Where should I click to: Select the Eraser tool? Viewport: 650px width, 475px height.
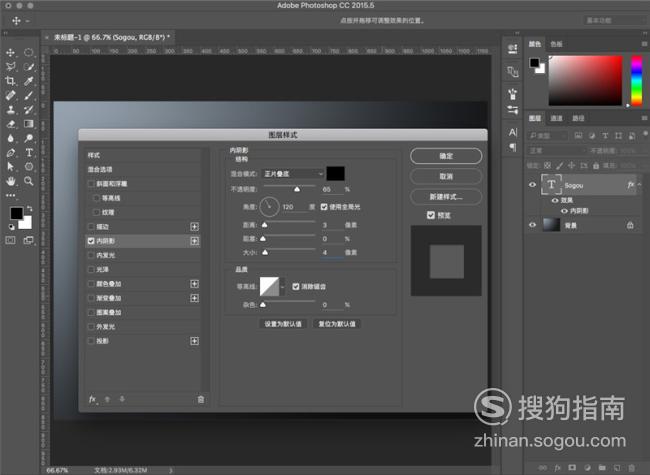click(x=10, y=124)
